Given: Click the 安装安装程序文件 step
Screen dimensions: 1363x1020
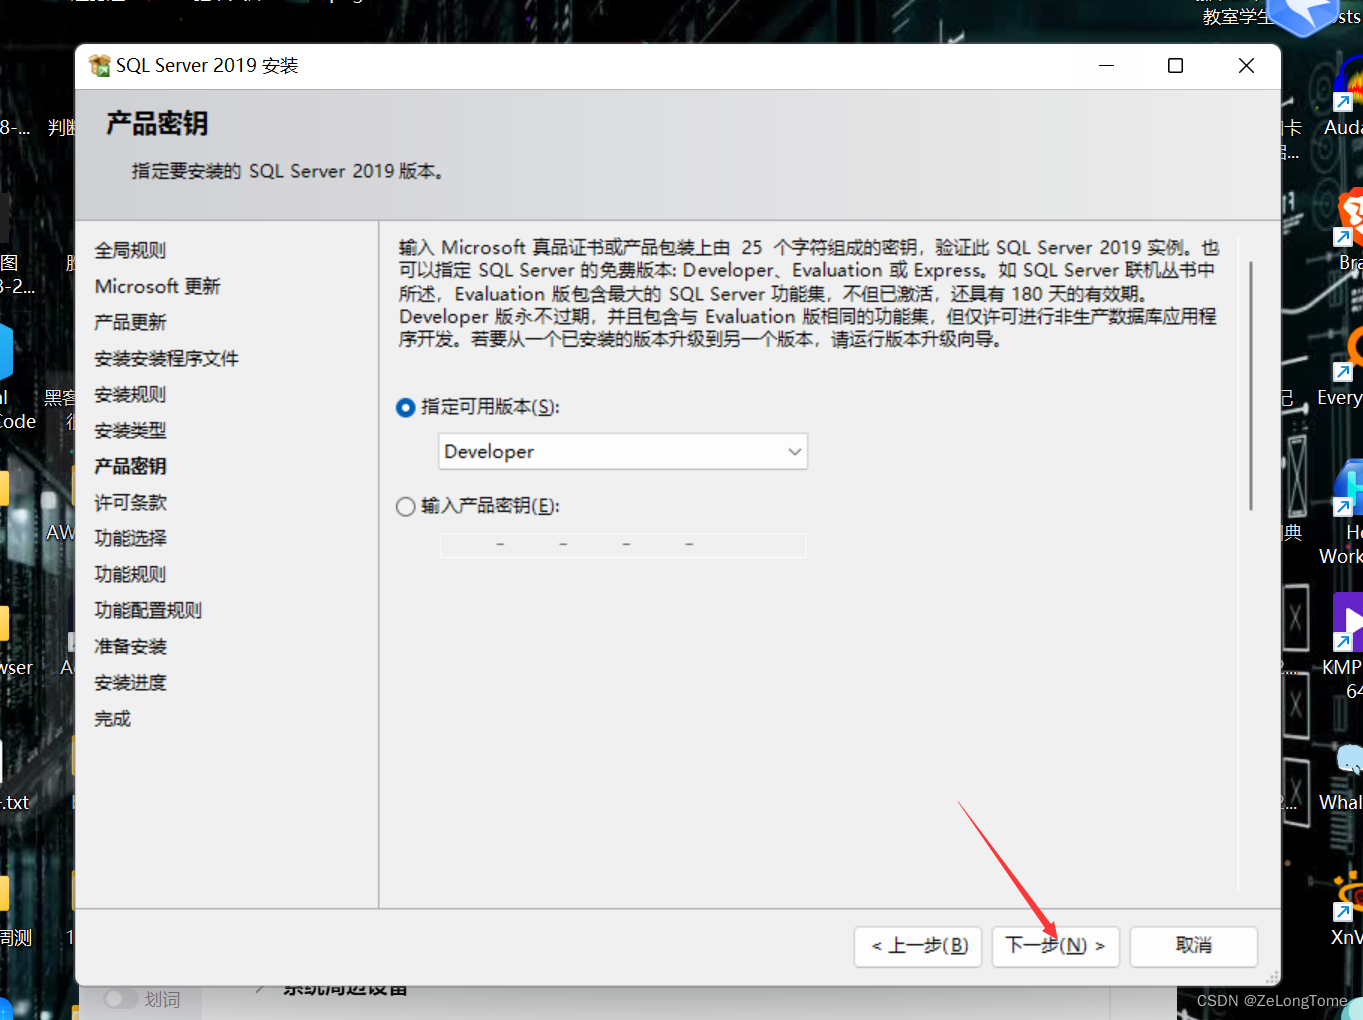Looking at the screenshot, I should (x=166, y=358).
